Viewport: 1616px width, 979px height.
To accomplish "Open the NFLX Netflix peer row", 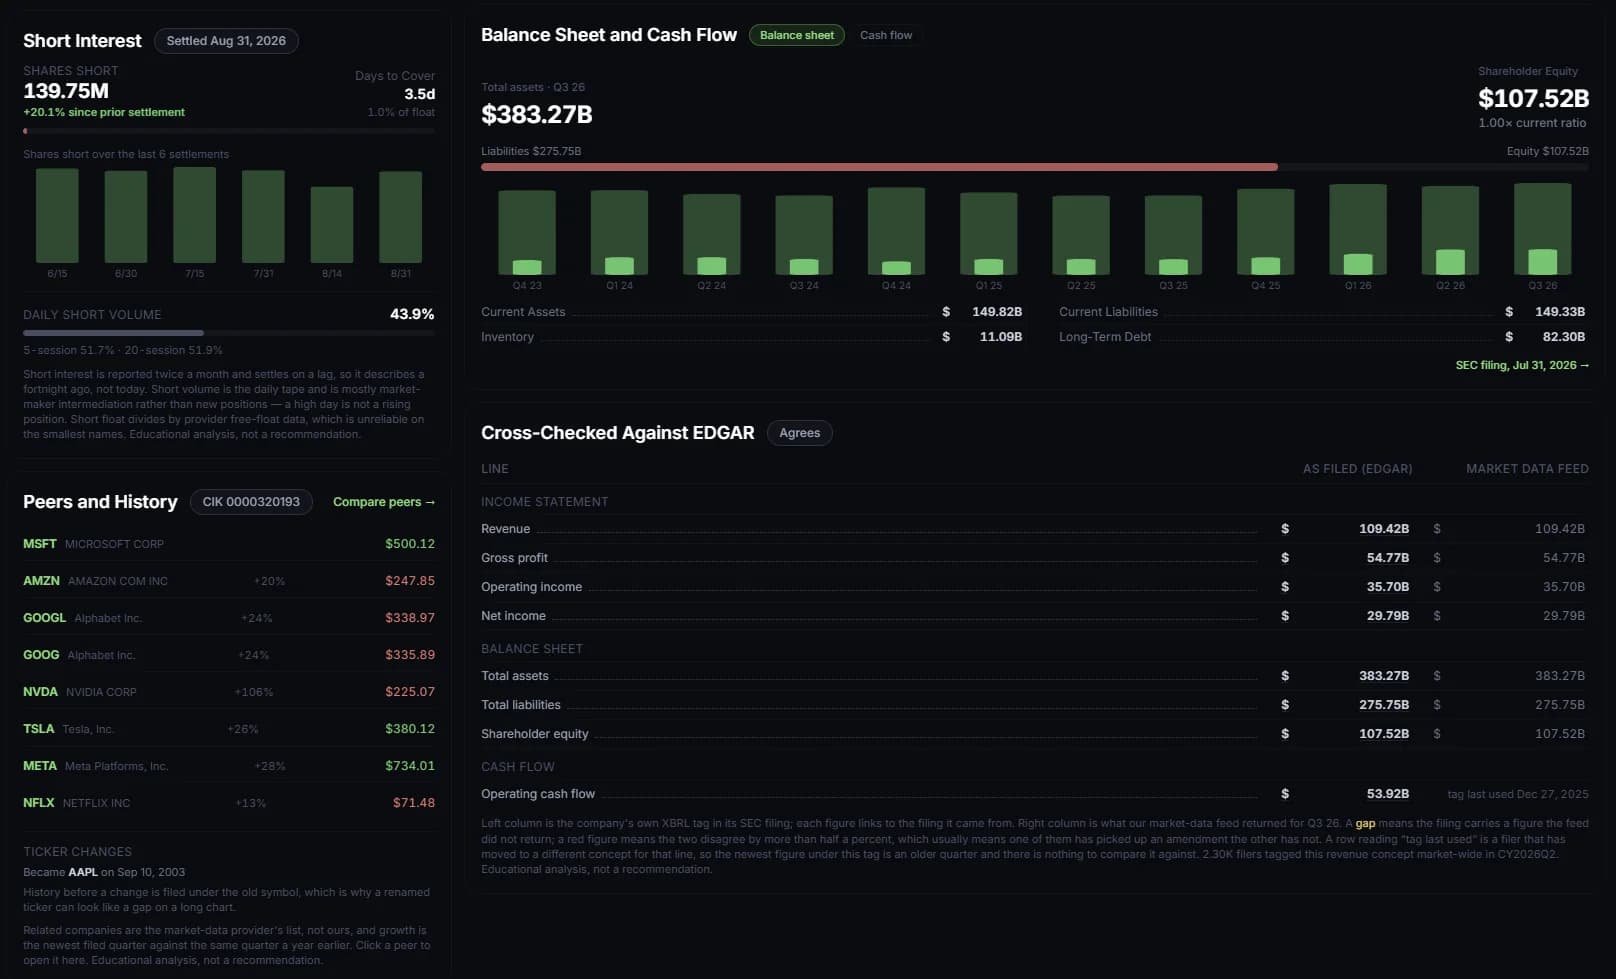I will [x=229, y=803].
